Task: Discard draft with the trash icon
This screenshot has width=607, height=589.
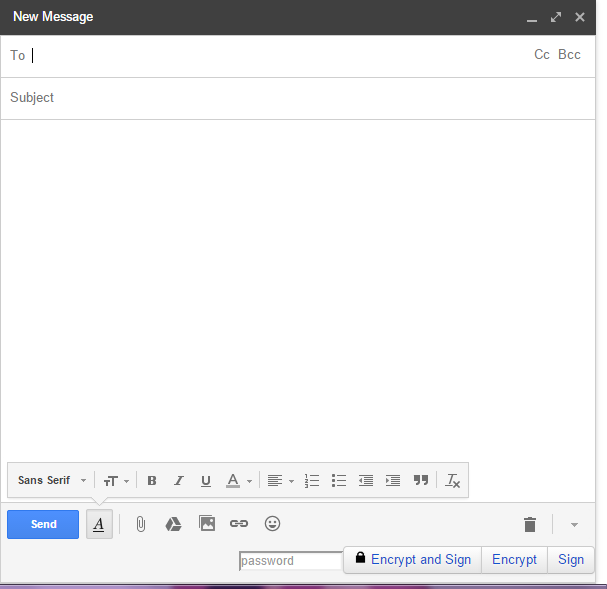Action: (530, 524)
